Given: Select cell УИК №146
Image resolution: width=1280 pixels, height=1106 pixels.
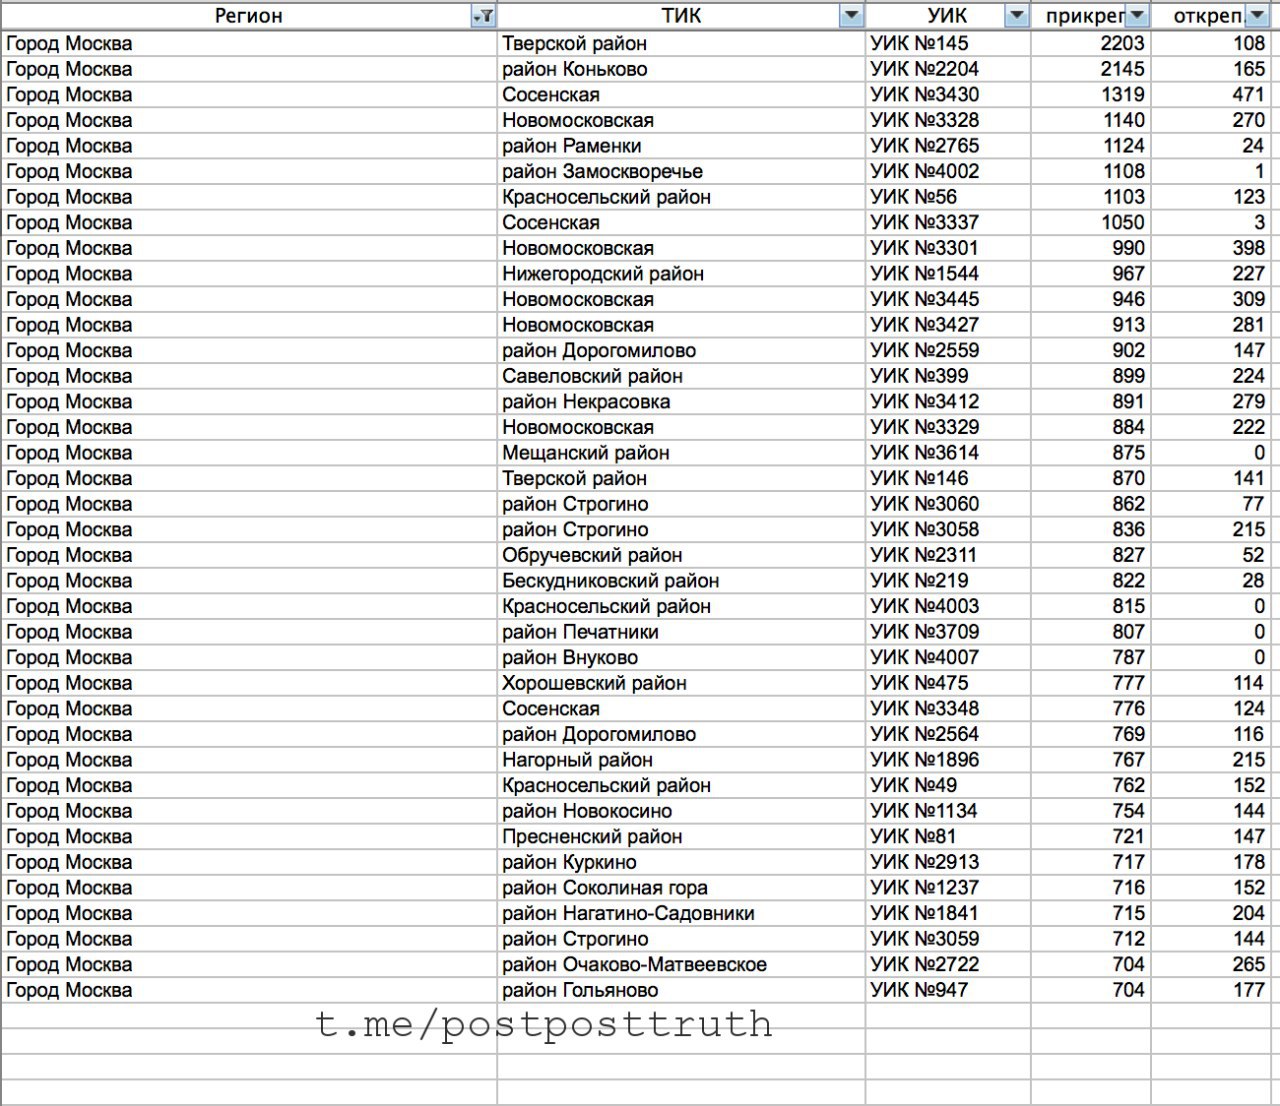Looking at the screenshot, I should point(948,478).
